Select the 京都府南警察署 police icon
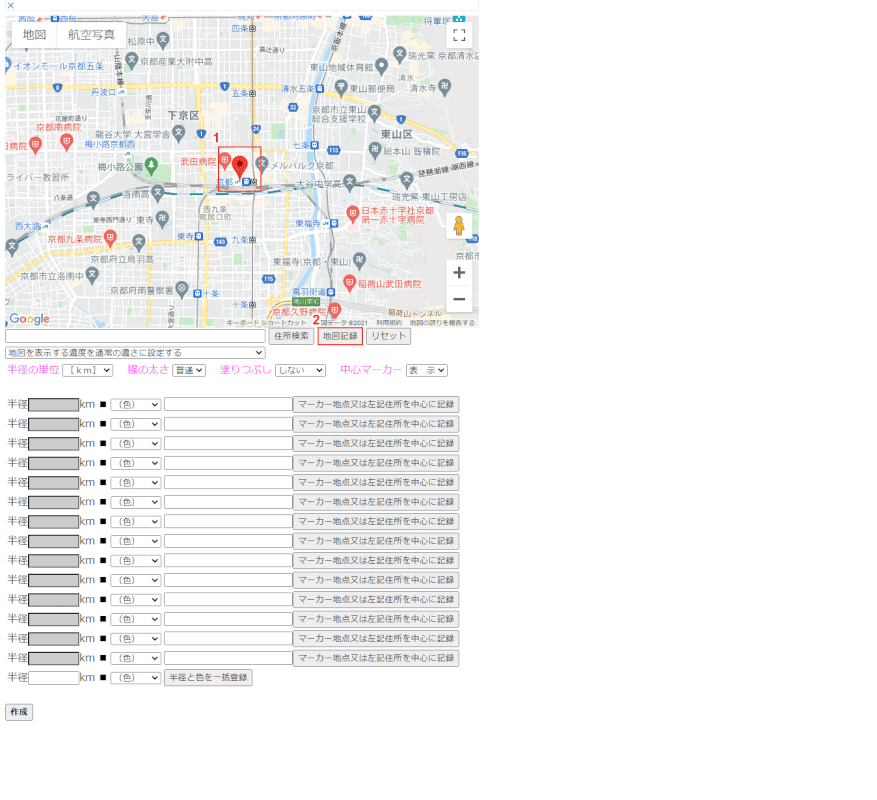Image resolution: width=877 pixels, height=800 pixels. pos(182,289)
